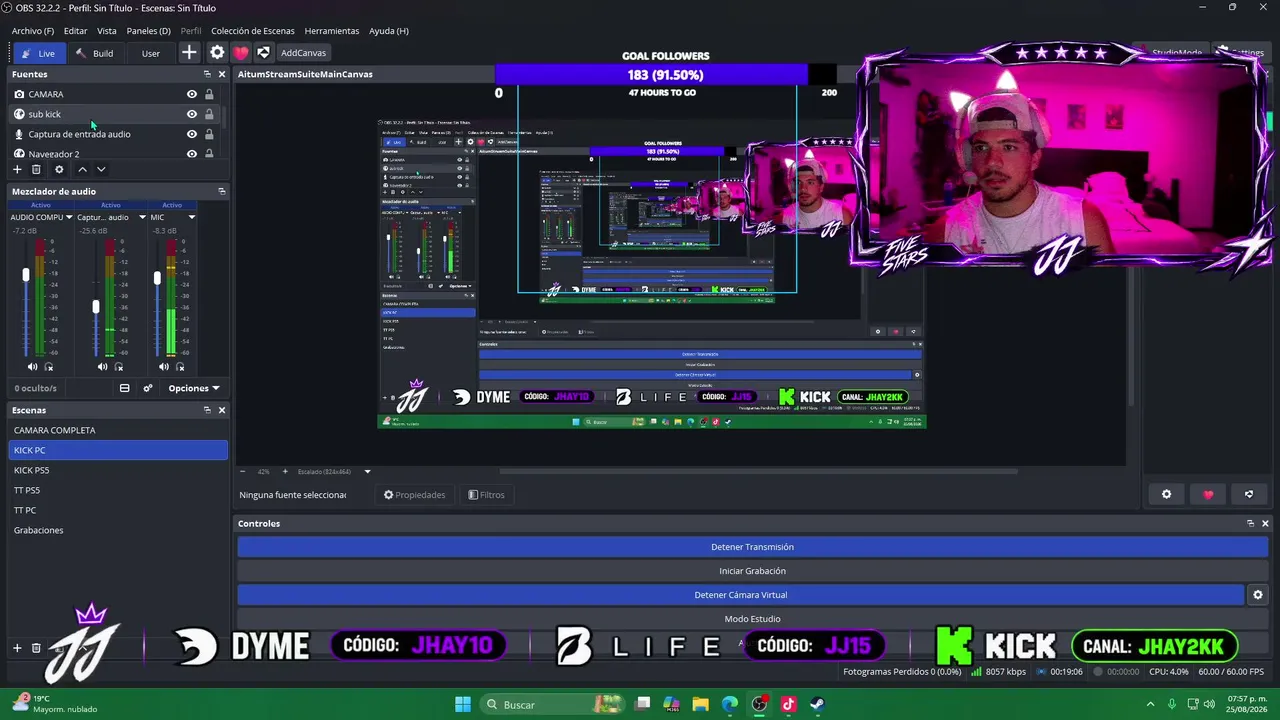Image resolution: width=1280 pixels, height=720 pixels.
Task: Toggle visibility of sub kick source
Action: [192, 114]
